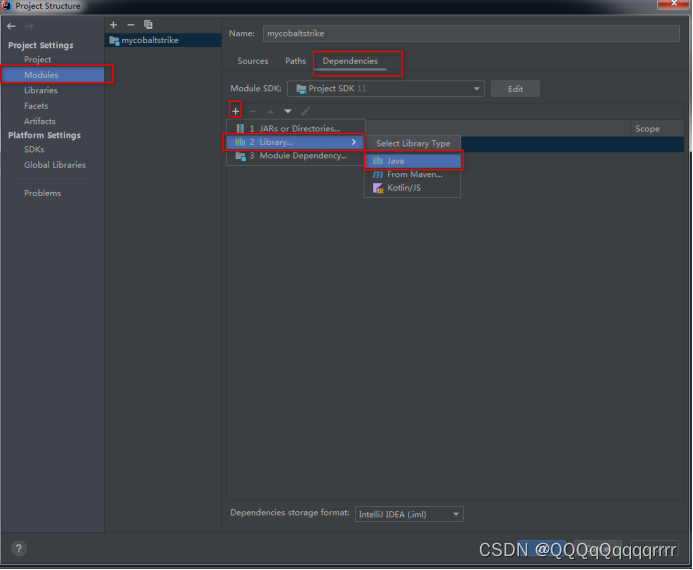Move dependency down arrow
The image size is (693, 570).
tap(288, 111)
